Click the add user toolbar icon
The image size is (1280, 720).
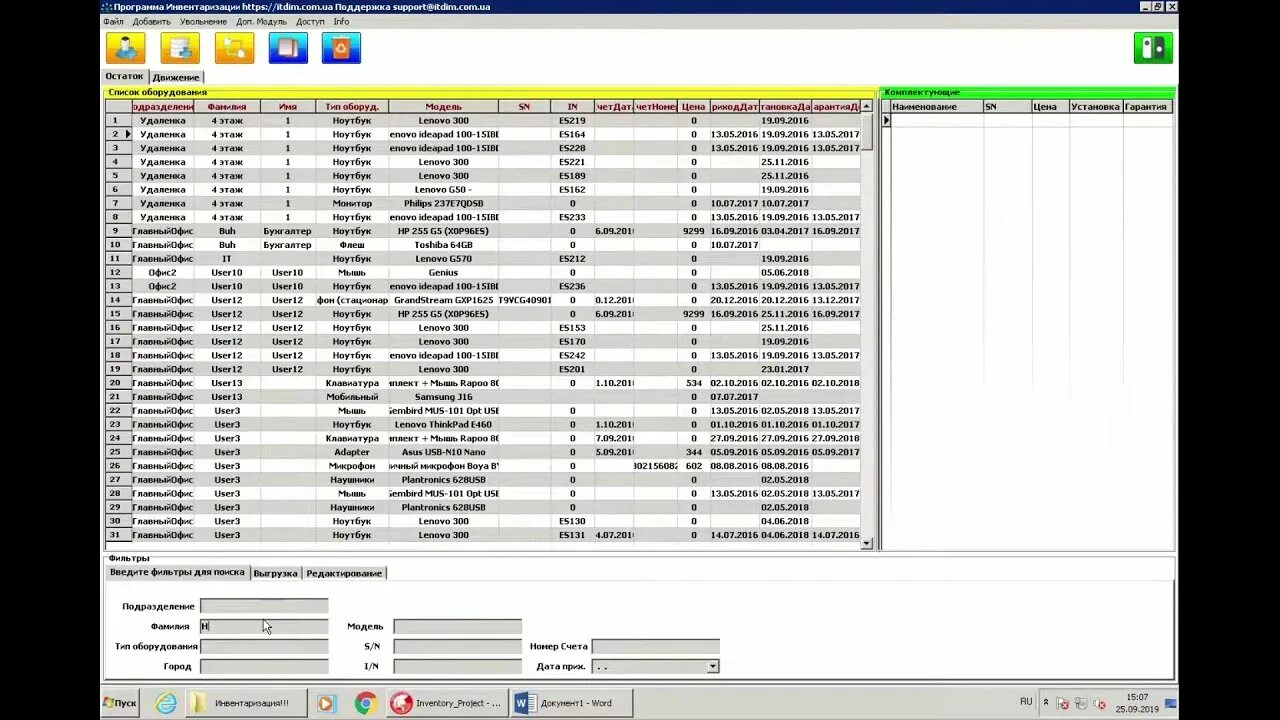(x=126, y=48)
